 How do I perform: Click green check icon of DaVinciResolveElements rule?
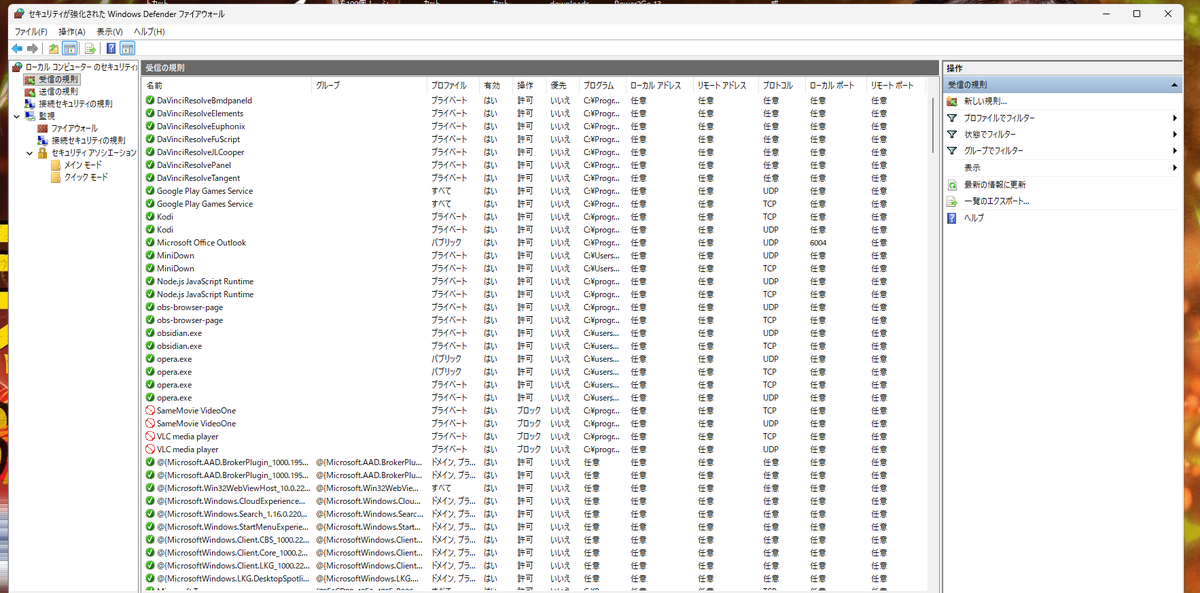(x=150, y=113)
